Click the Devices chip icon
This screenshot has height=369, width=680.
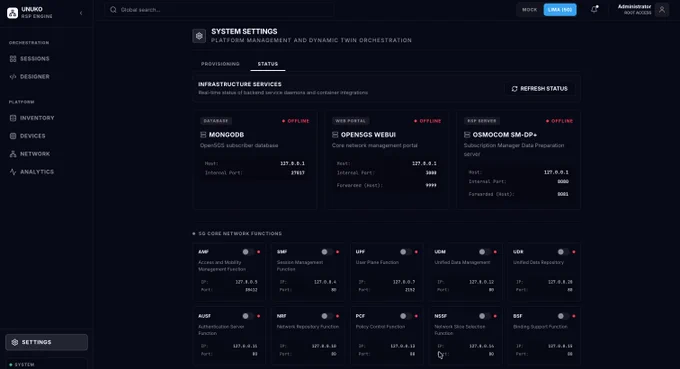(13, 136)
